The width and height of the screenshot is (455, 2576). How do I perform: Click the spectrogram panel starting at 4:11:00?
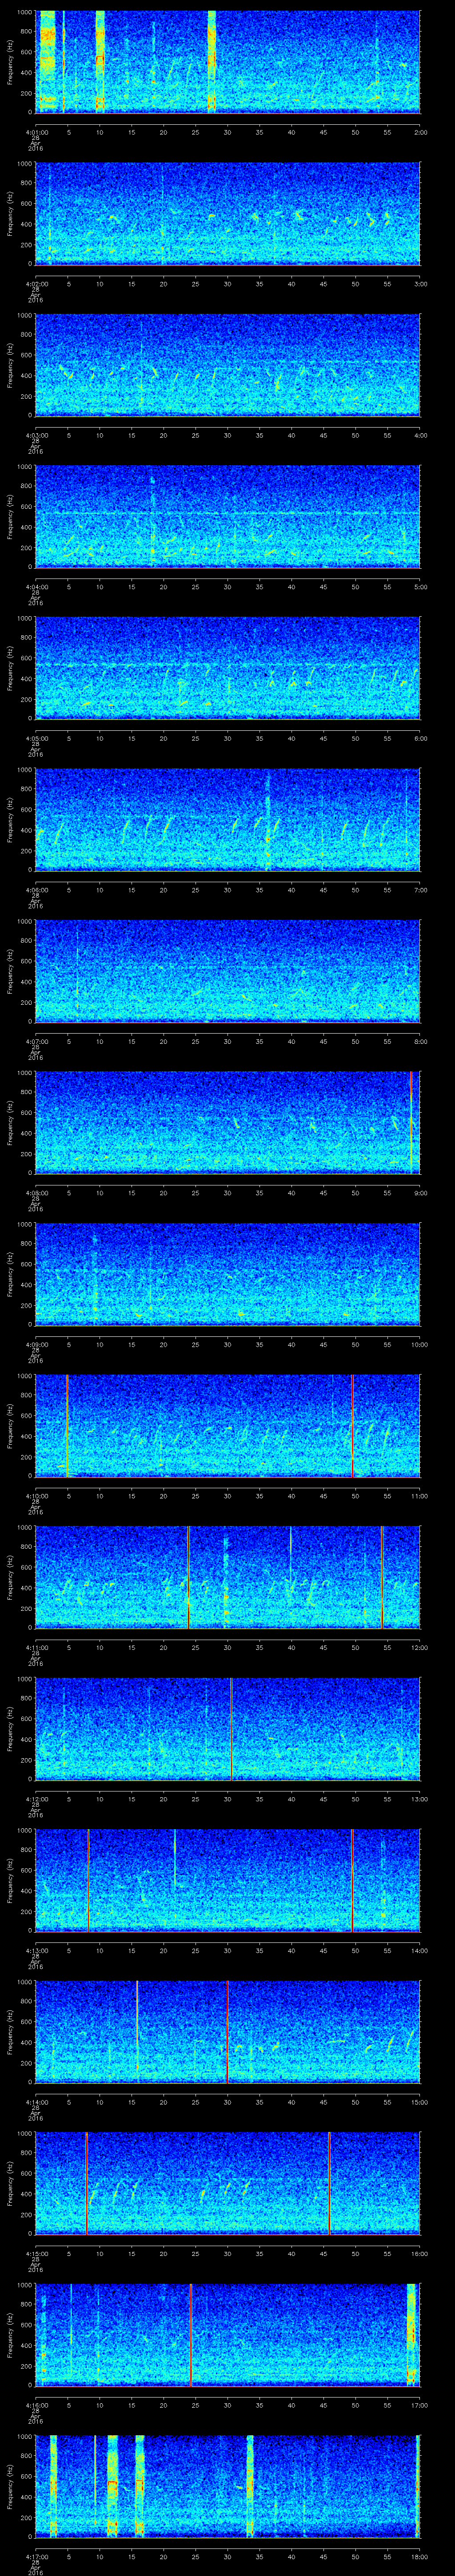tap(228, 1577)
